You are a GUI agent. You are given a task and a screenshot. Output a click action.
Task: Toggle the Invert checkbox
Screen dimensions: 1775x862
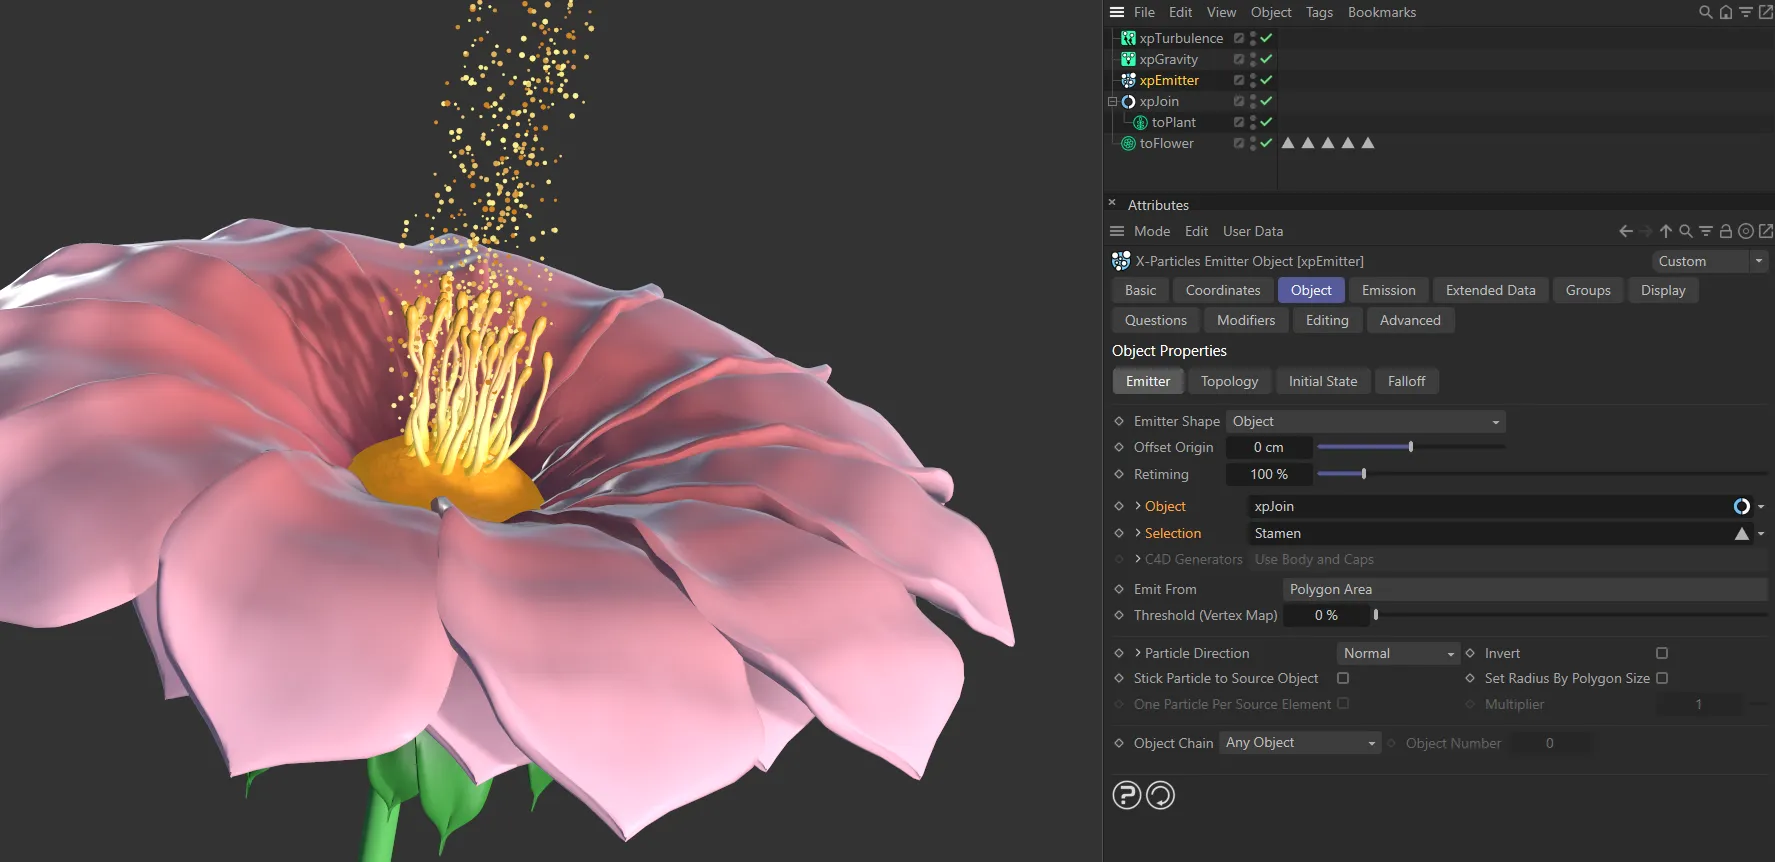pyautogui.click(x=1662, y=653)
